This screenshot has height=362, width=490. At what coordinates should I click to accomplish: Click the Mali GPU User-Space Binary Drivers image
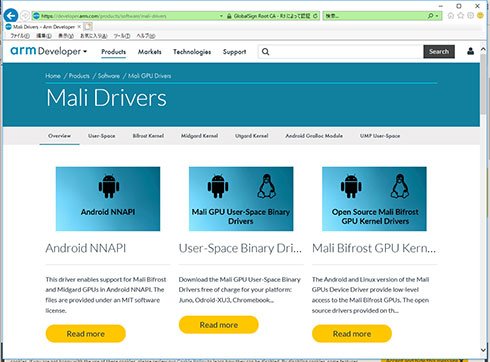tap(241, 199)
